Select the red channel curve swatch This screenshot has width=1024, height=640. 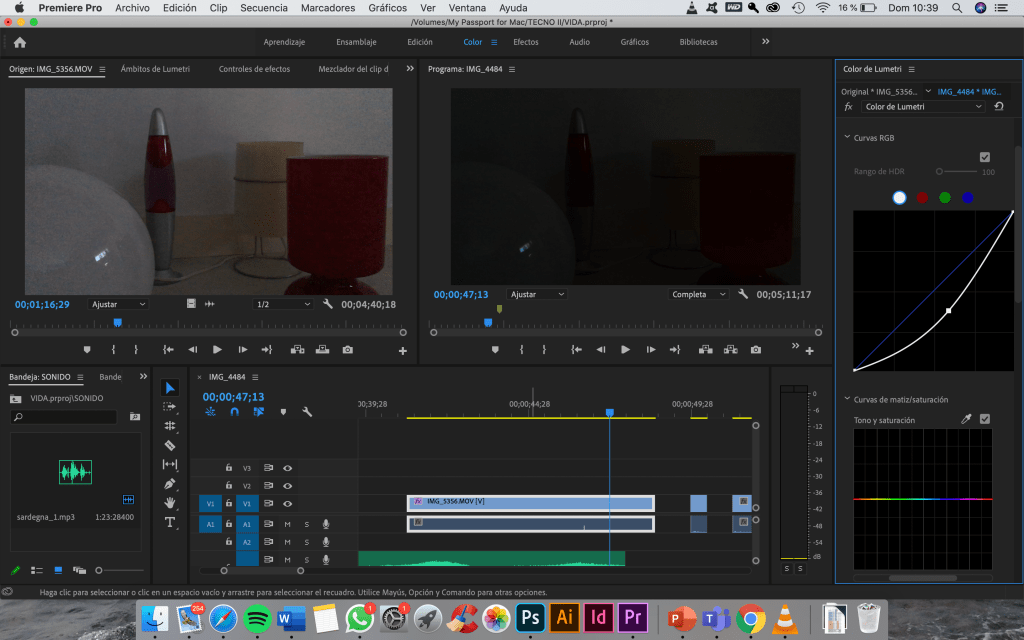(922, 198)
